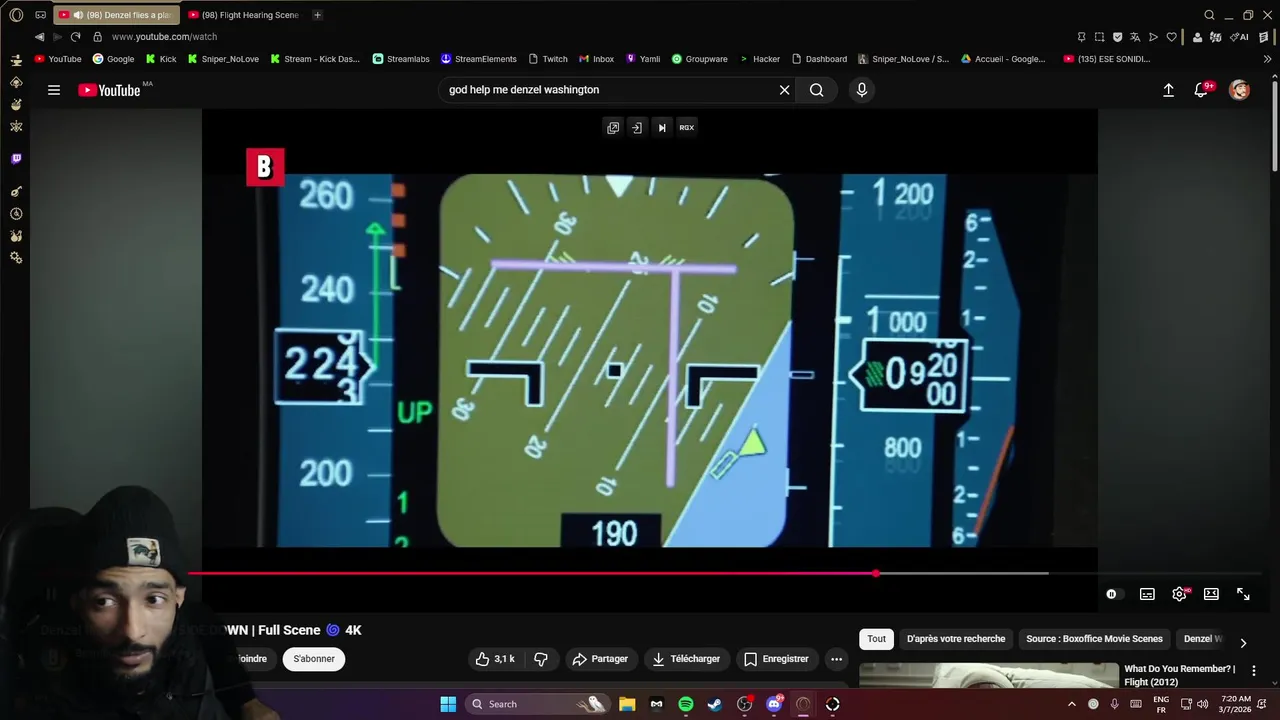The height and width of the screenshot is (720, 1280).
Task: Click the Enregistrer save button
Action: [777, 659]
